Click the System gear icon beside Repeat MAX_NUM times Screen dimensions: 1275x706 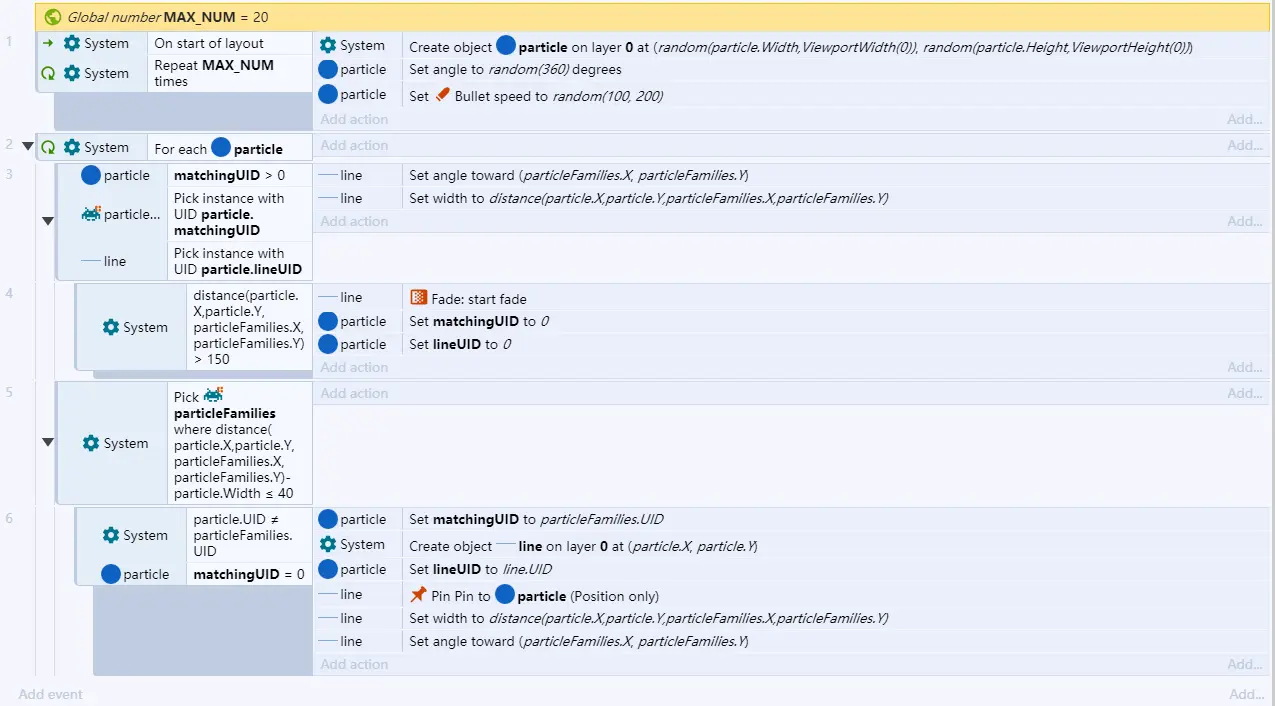[72, 73]
